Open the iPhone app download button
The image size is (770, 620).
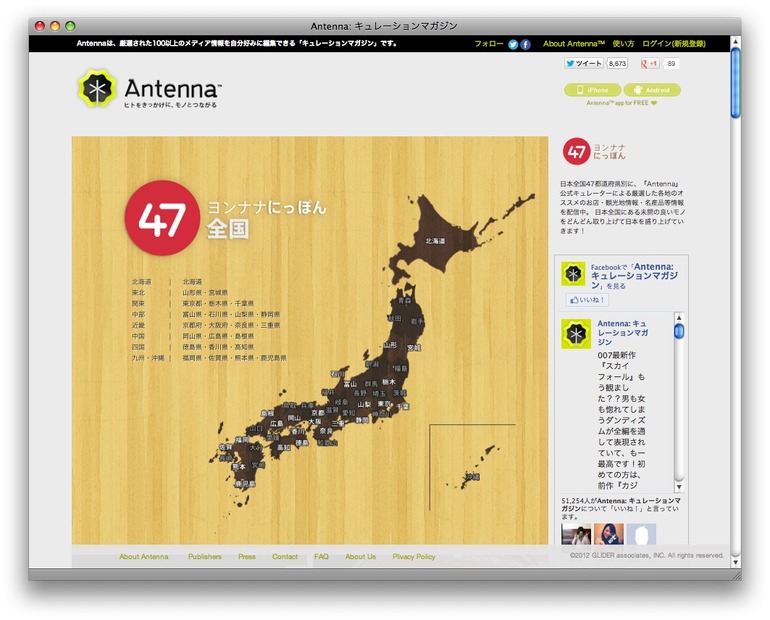click(593, 90)
